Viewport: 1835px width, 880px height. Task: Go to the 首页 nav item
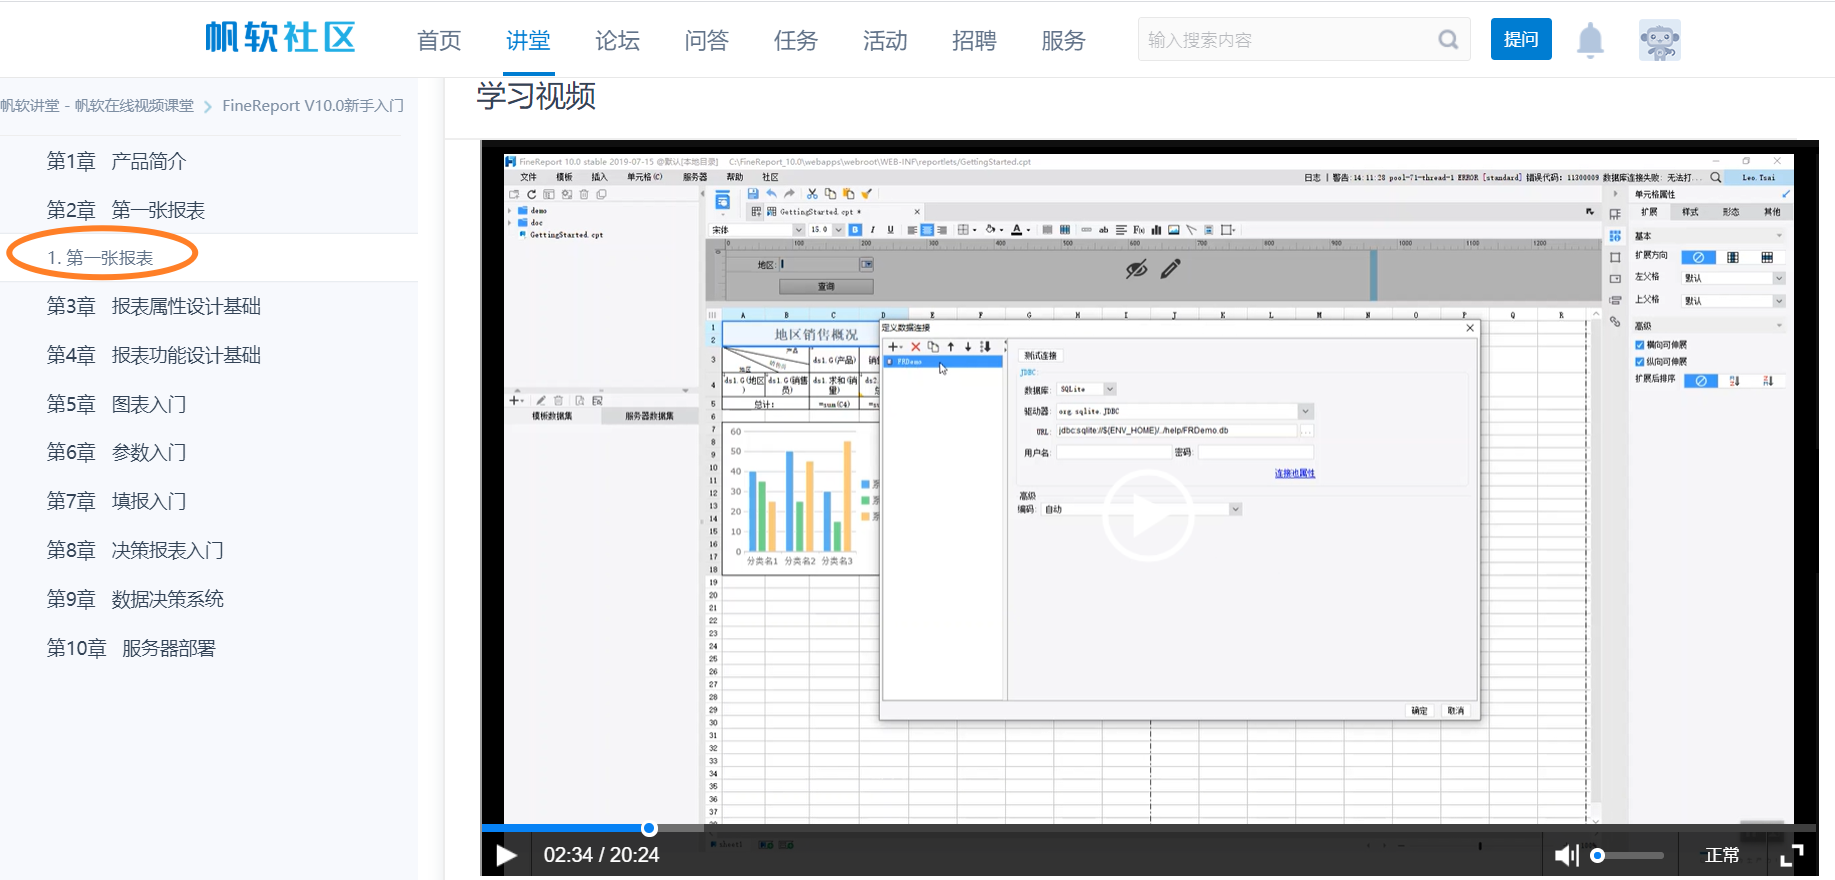coord(439,41)
